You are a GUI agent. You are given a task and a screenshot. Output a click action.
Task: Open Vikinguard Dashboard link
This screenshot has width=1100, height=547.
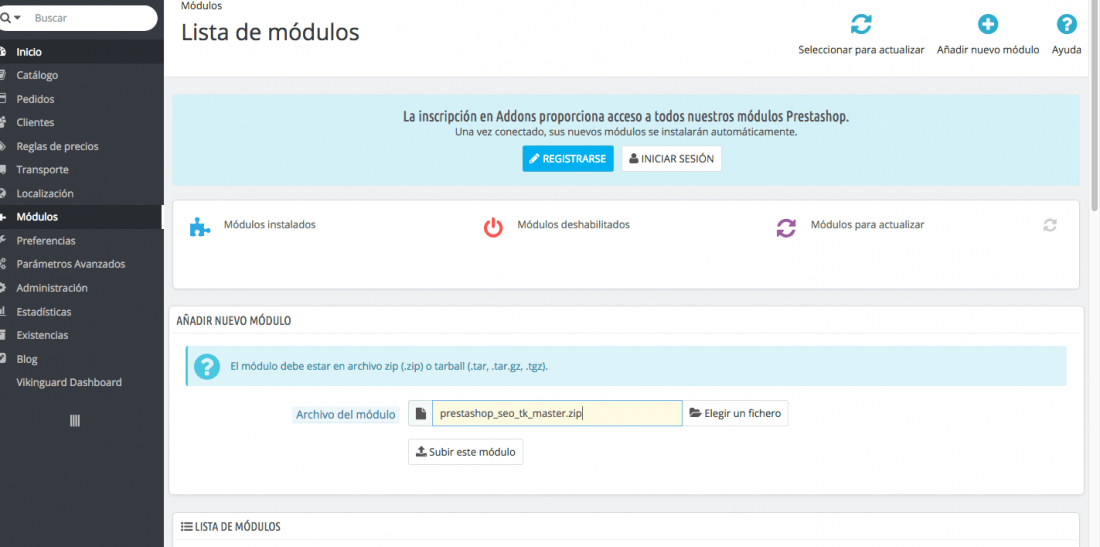pos(69,382)
